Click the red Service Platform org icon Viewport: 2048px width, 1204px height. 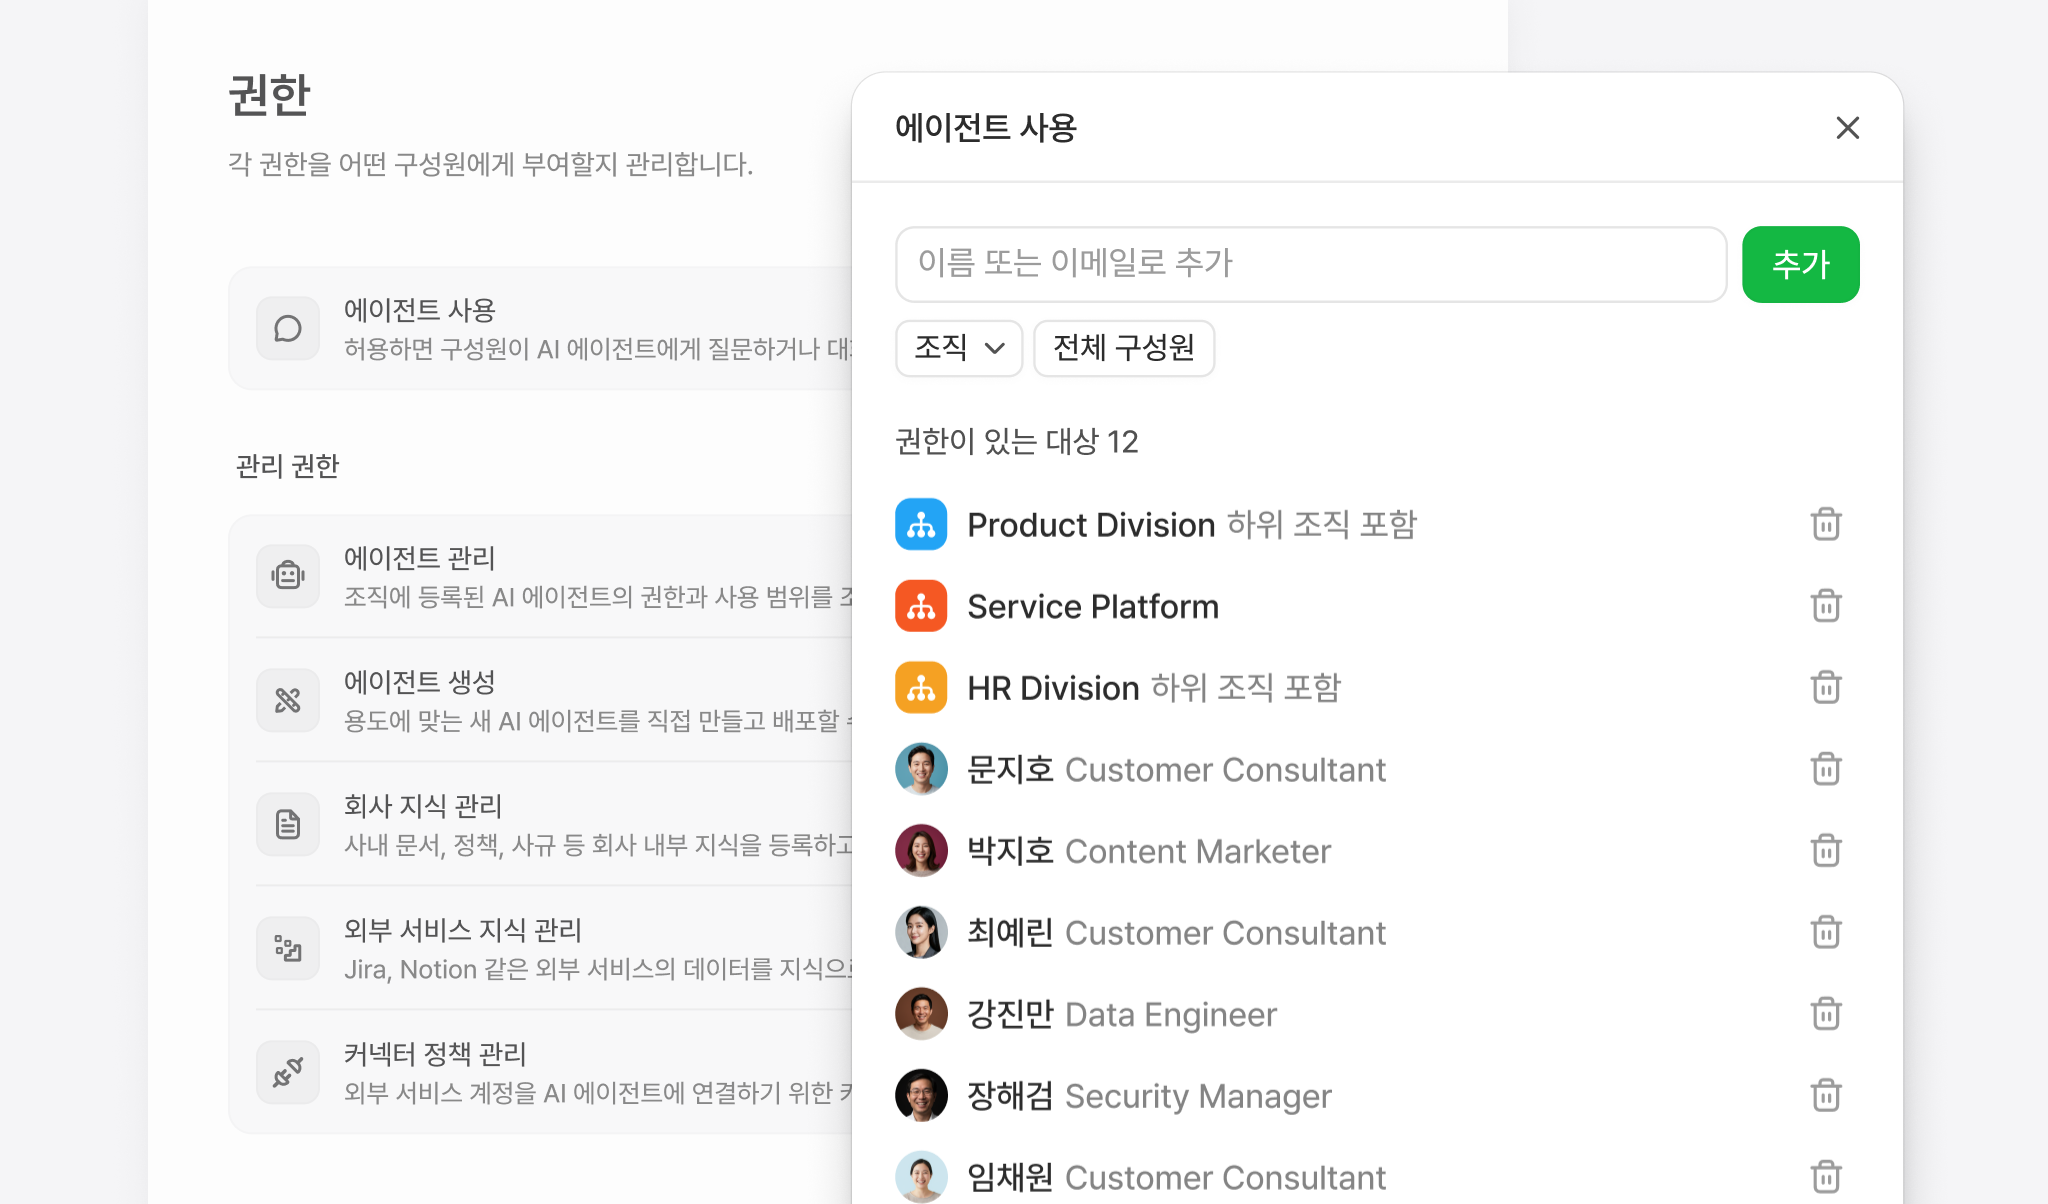[x=921, y=606]
